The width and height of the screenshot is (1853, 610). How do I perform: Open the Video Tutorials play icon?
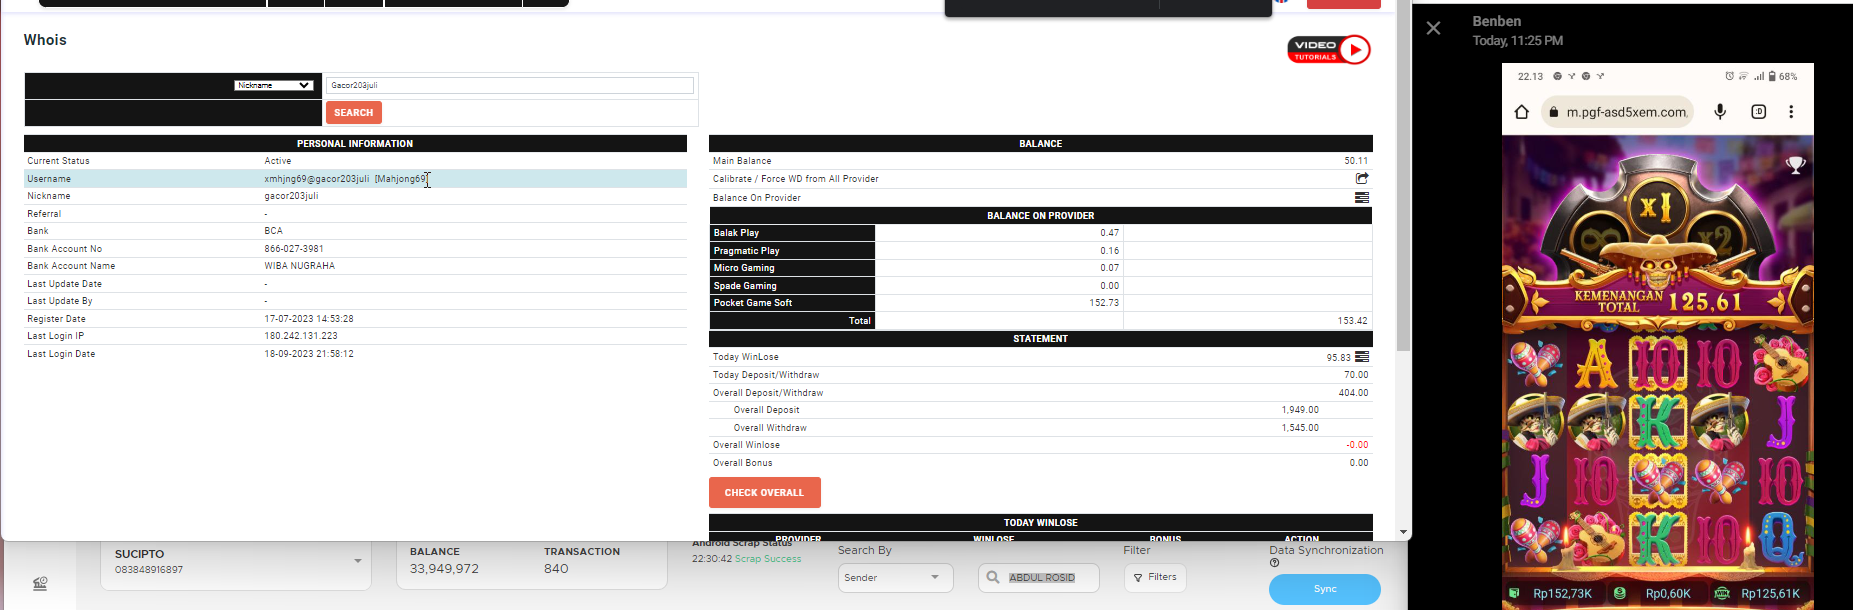(x=1355, y=49)
